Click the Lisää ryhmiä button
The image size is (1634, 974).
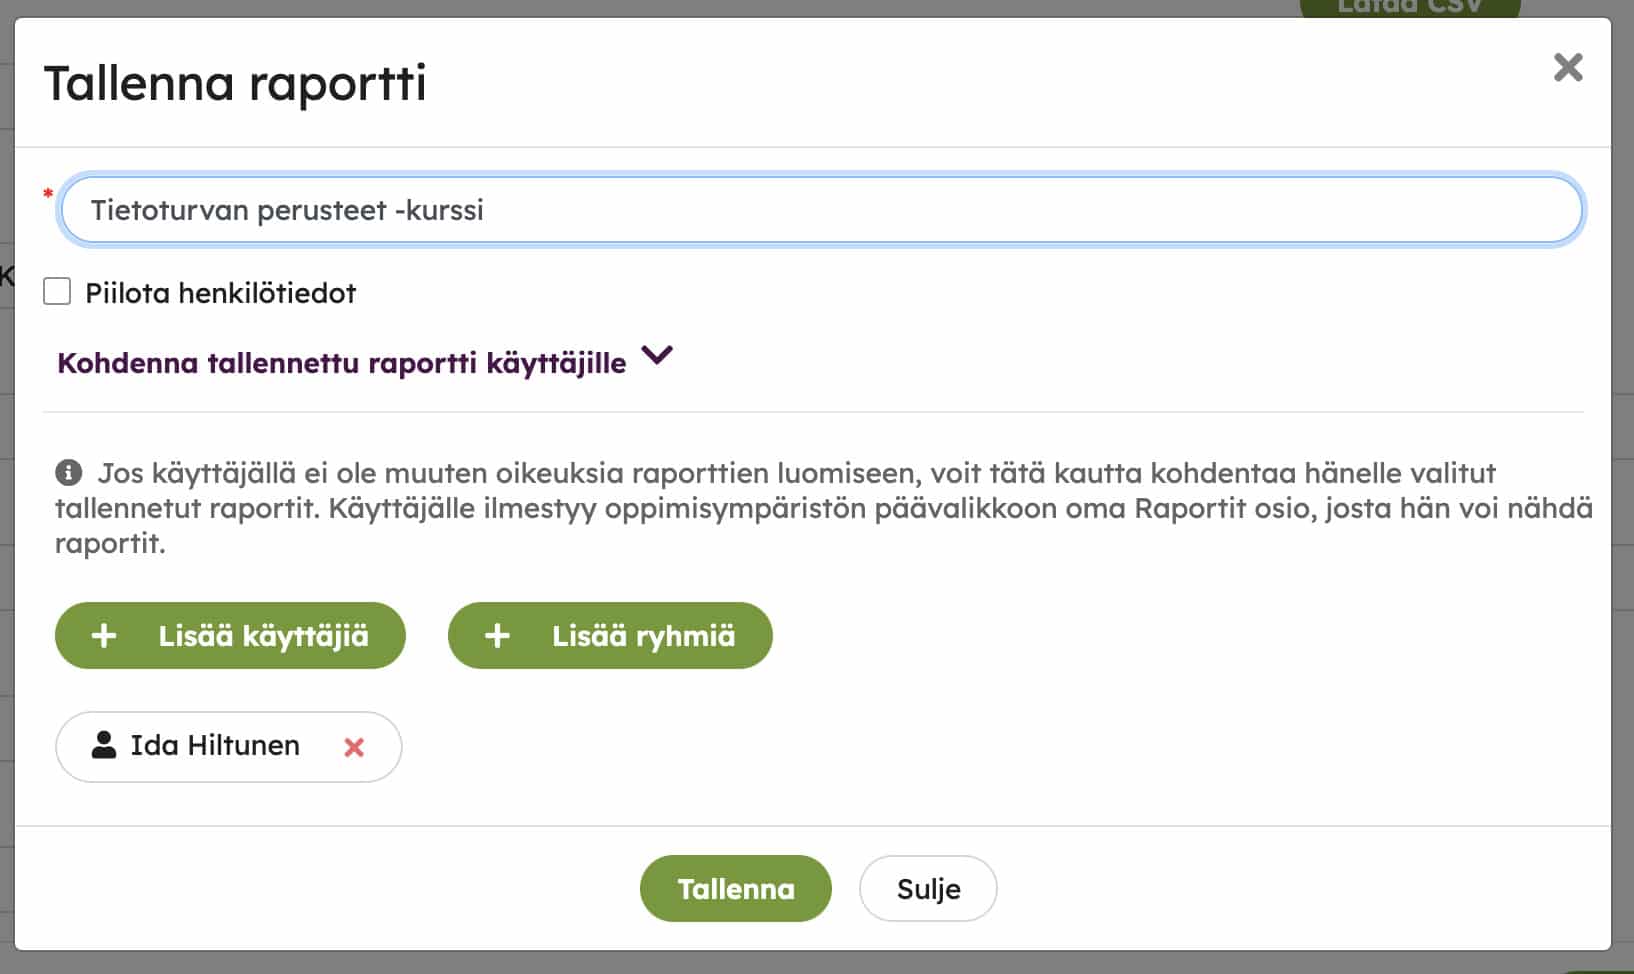610,635
